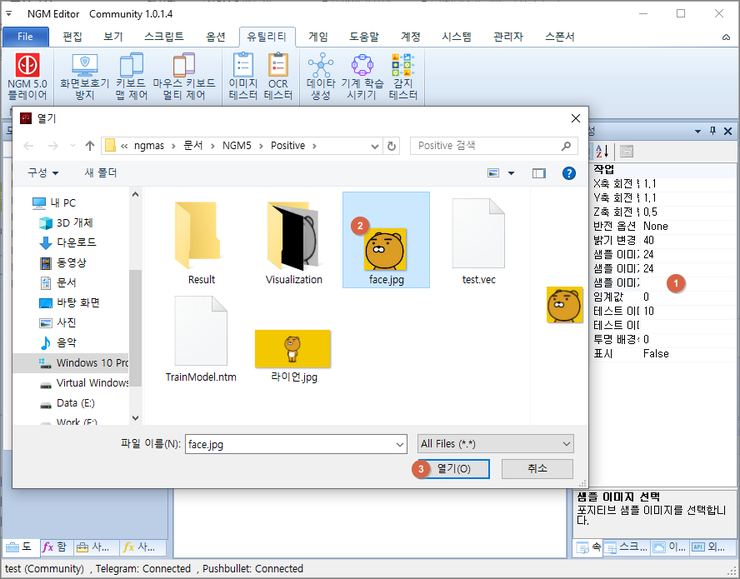Open 마우스 키보드 멀티 제어 tool
This screenshot has width=740, height=579.
coord(184,76)
